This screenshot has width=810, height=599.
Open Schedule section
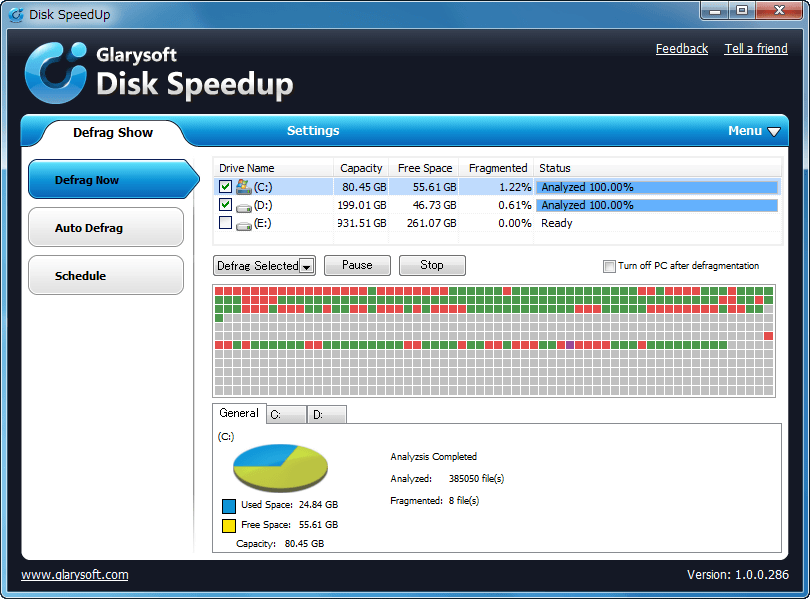106,276
